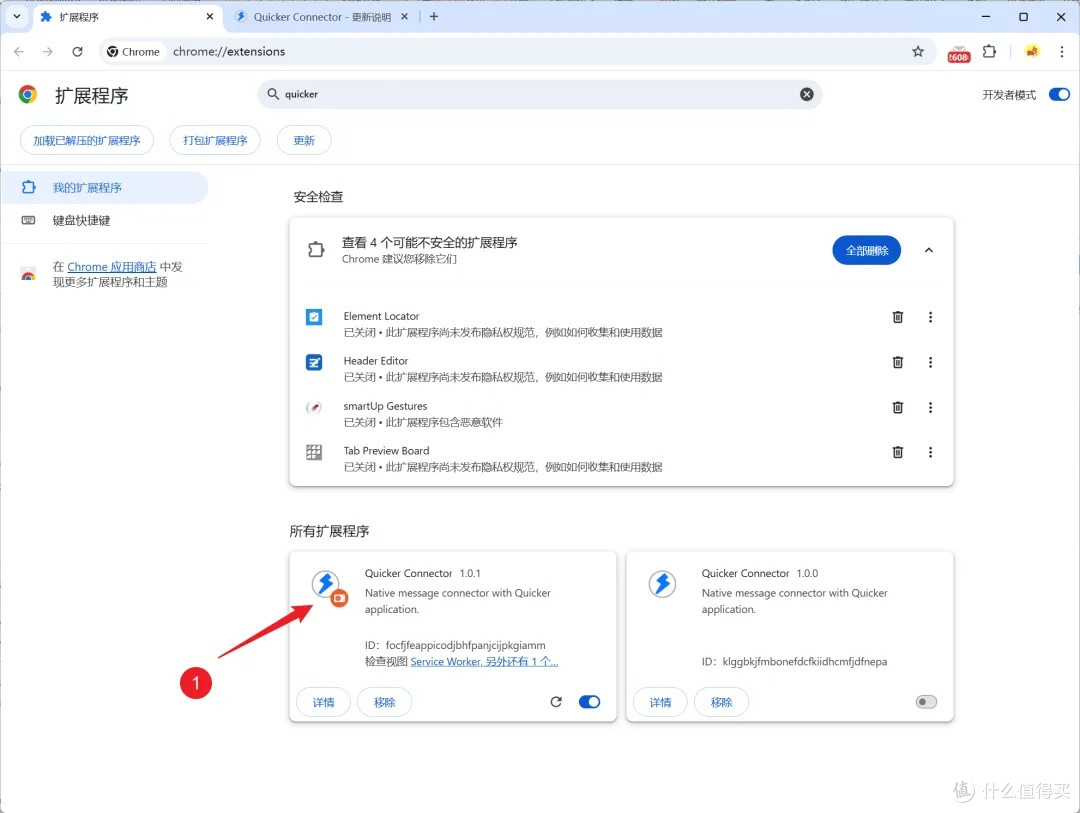Screen dimensions: 1080x813
Task: Click ID text klggbkjfmbonefdcfkiidhcmfjdfnepa
Action: click(804, 661)
